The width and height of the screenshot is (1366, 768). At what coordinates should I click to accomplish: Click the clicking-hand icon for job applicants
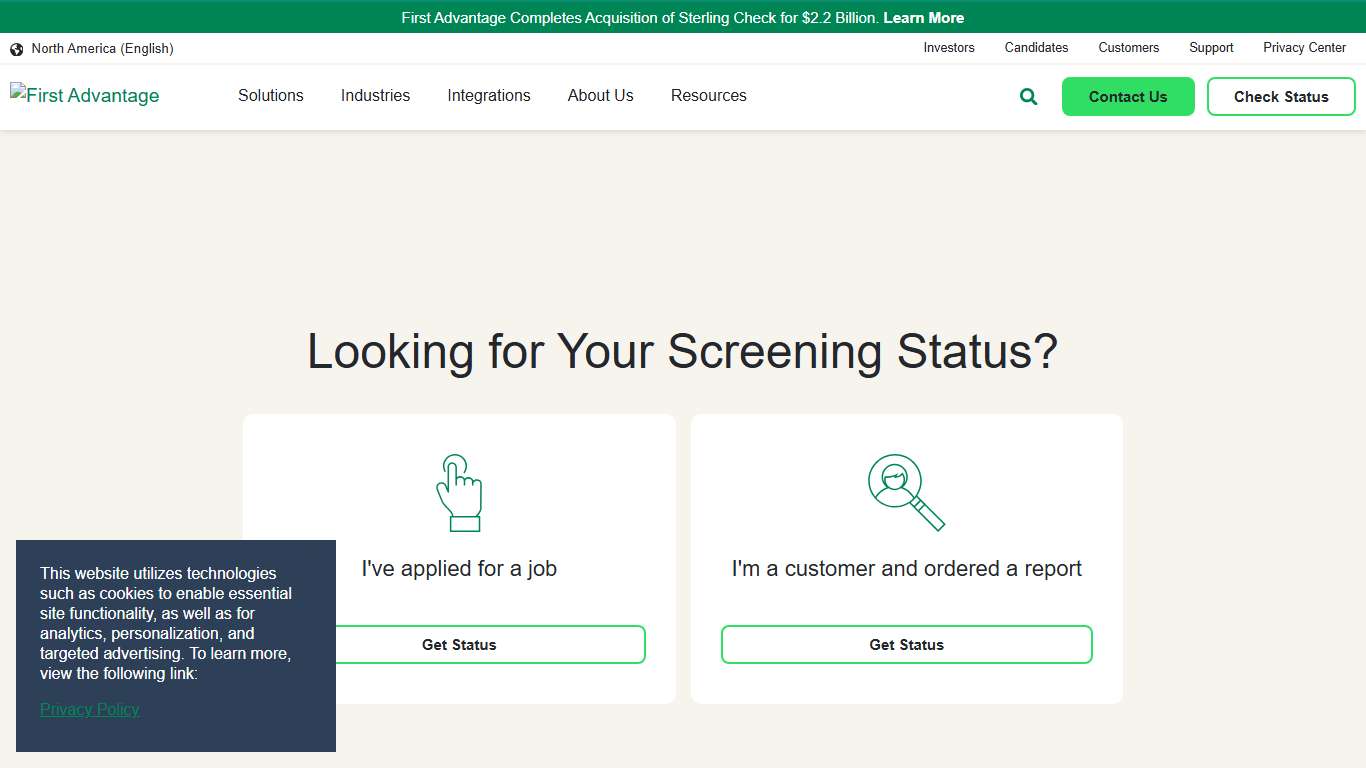(x=459, y=491)
